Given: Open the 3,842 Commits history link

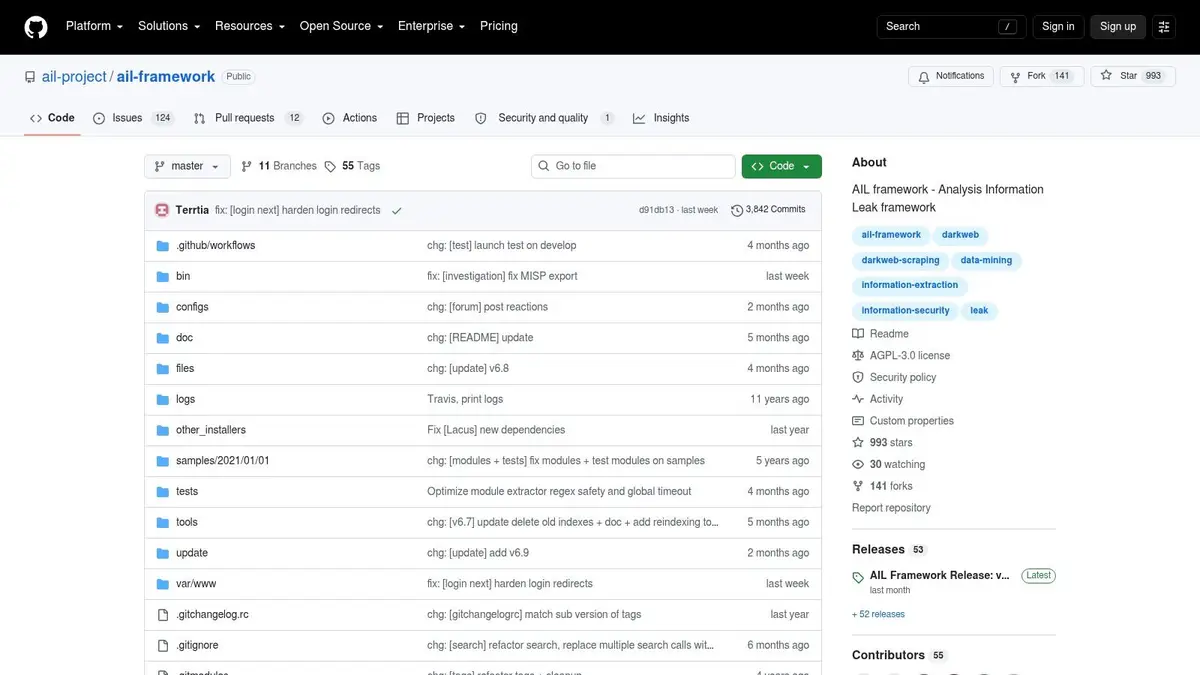Looking at the screenshot, I should (x=768, y=210).
